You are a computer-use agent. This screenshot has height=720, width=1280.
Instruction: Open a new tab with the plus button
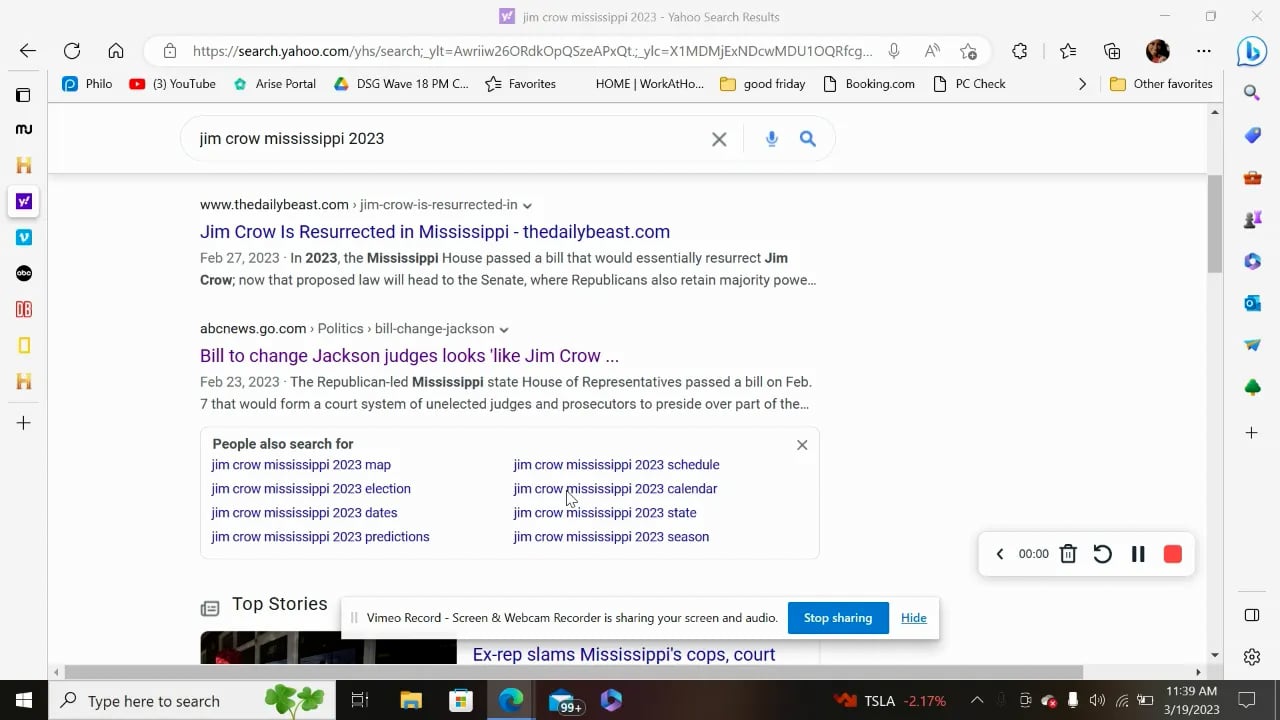coord(24,423)
